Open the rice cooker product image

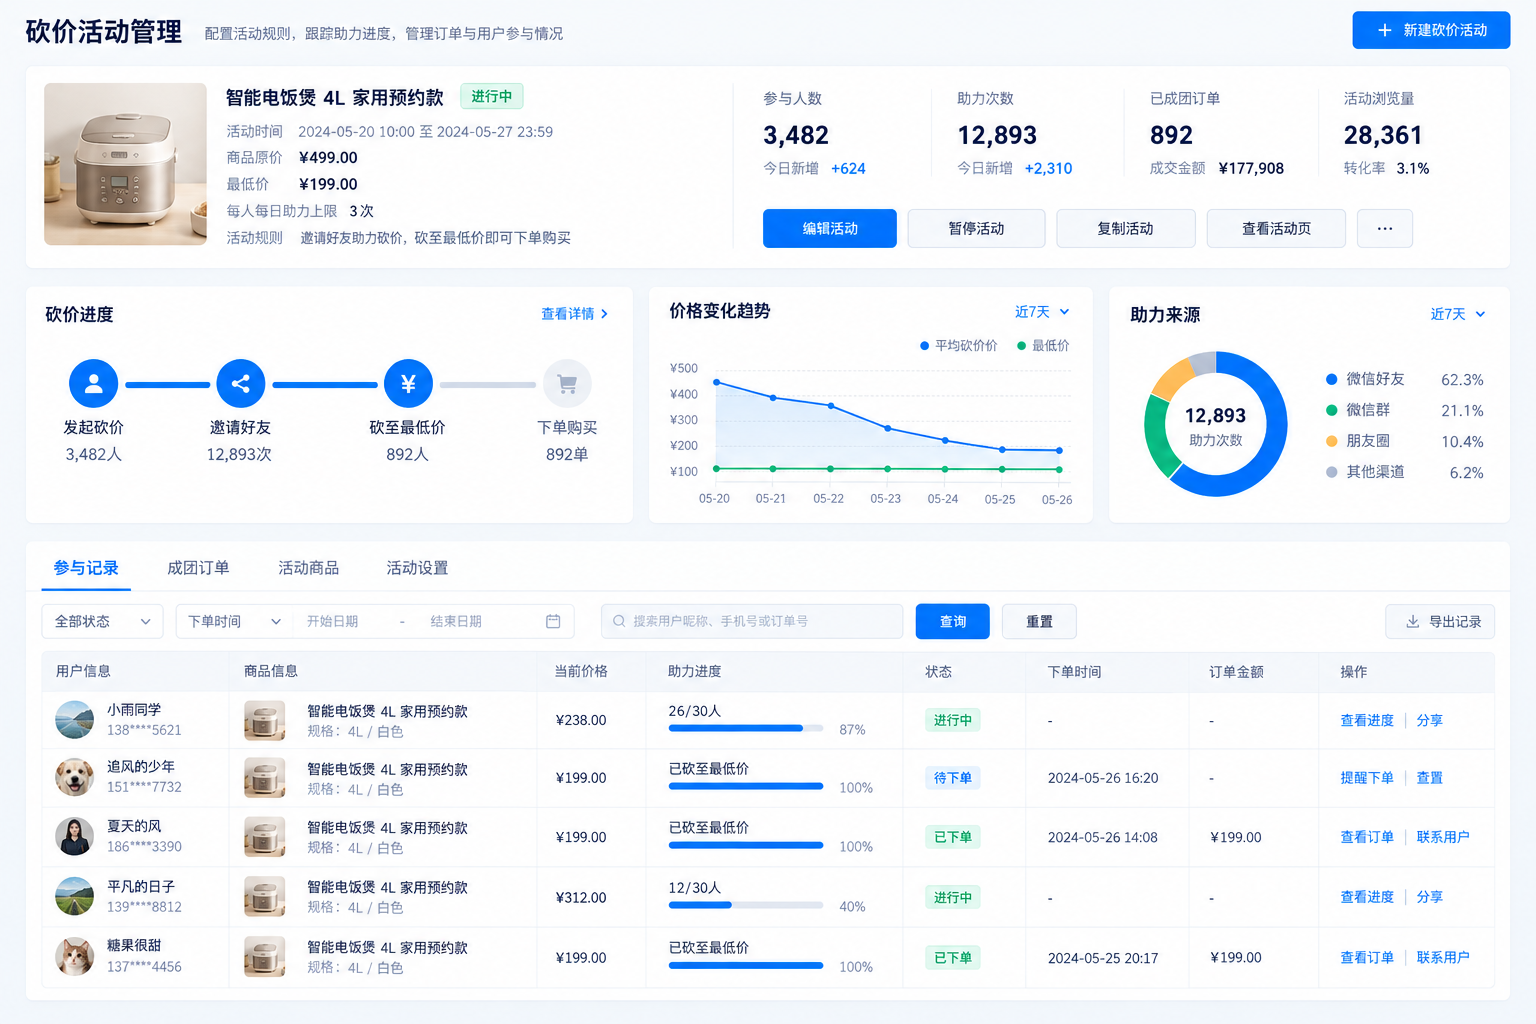coord(125,164)
